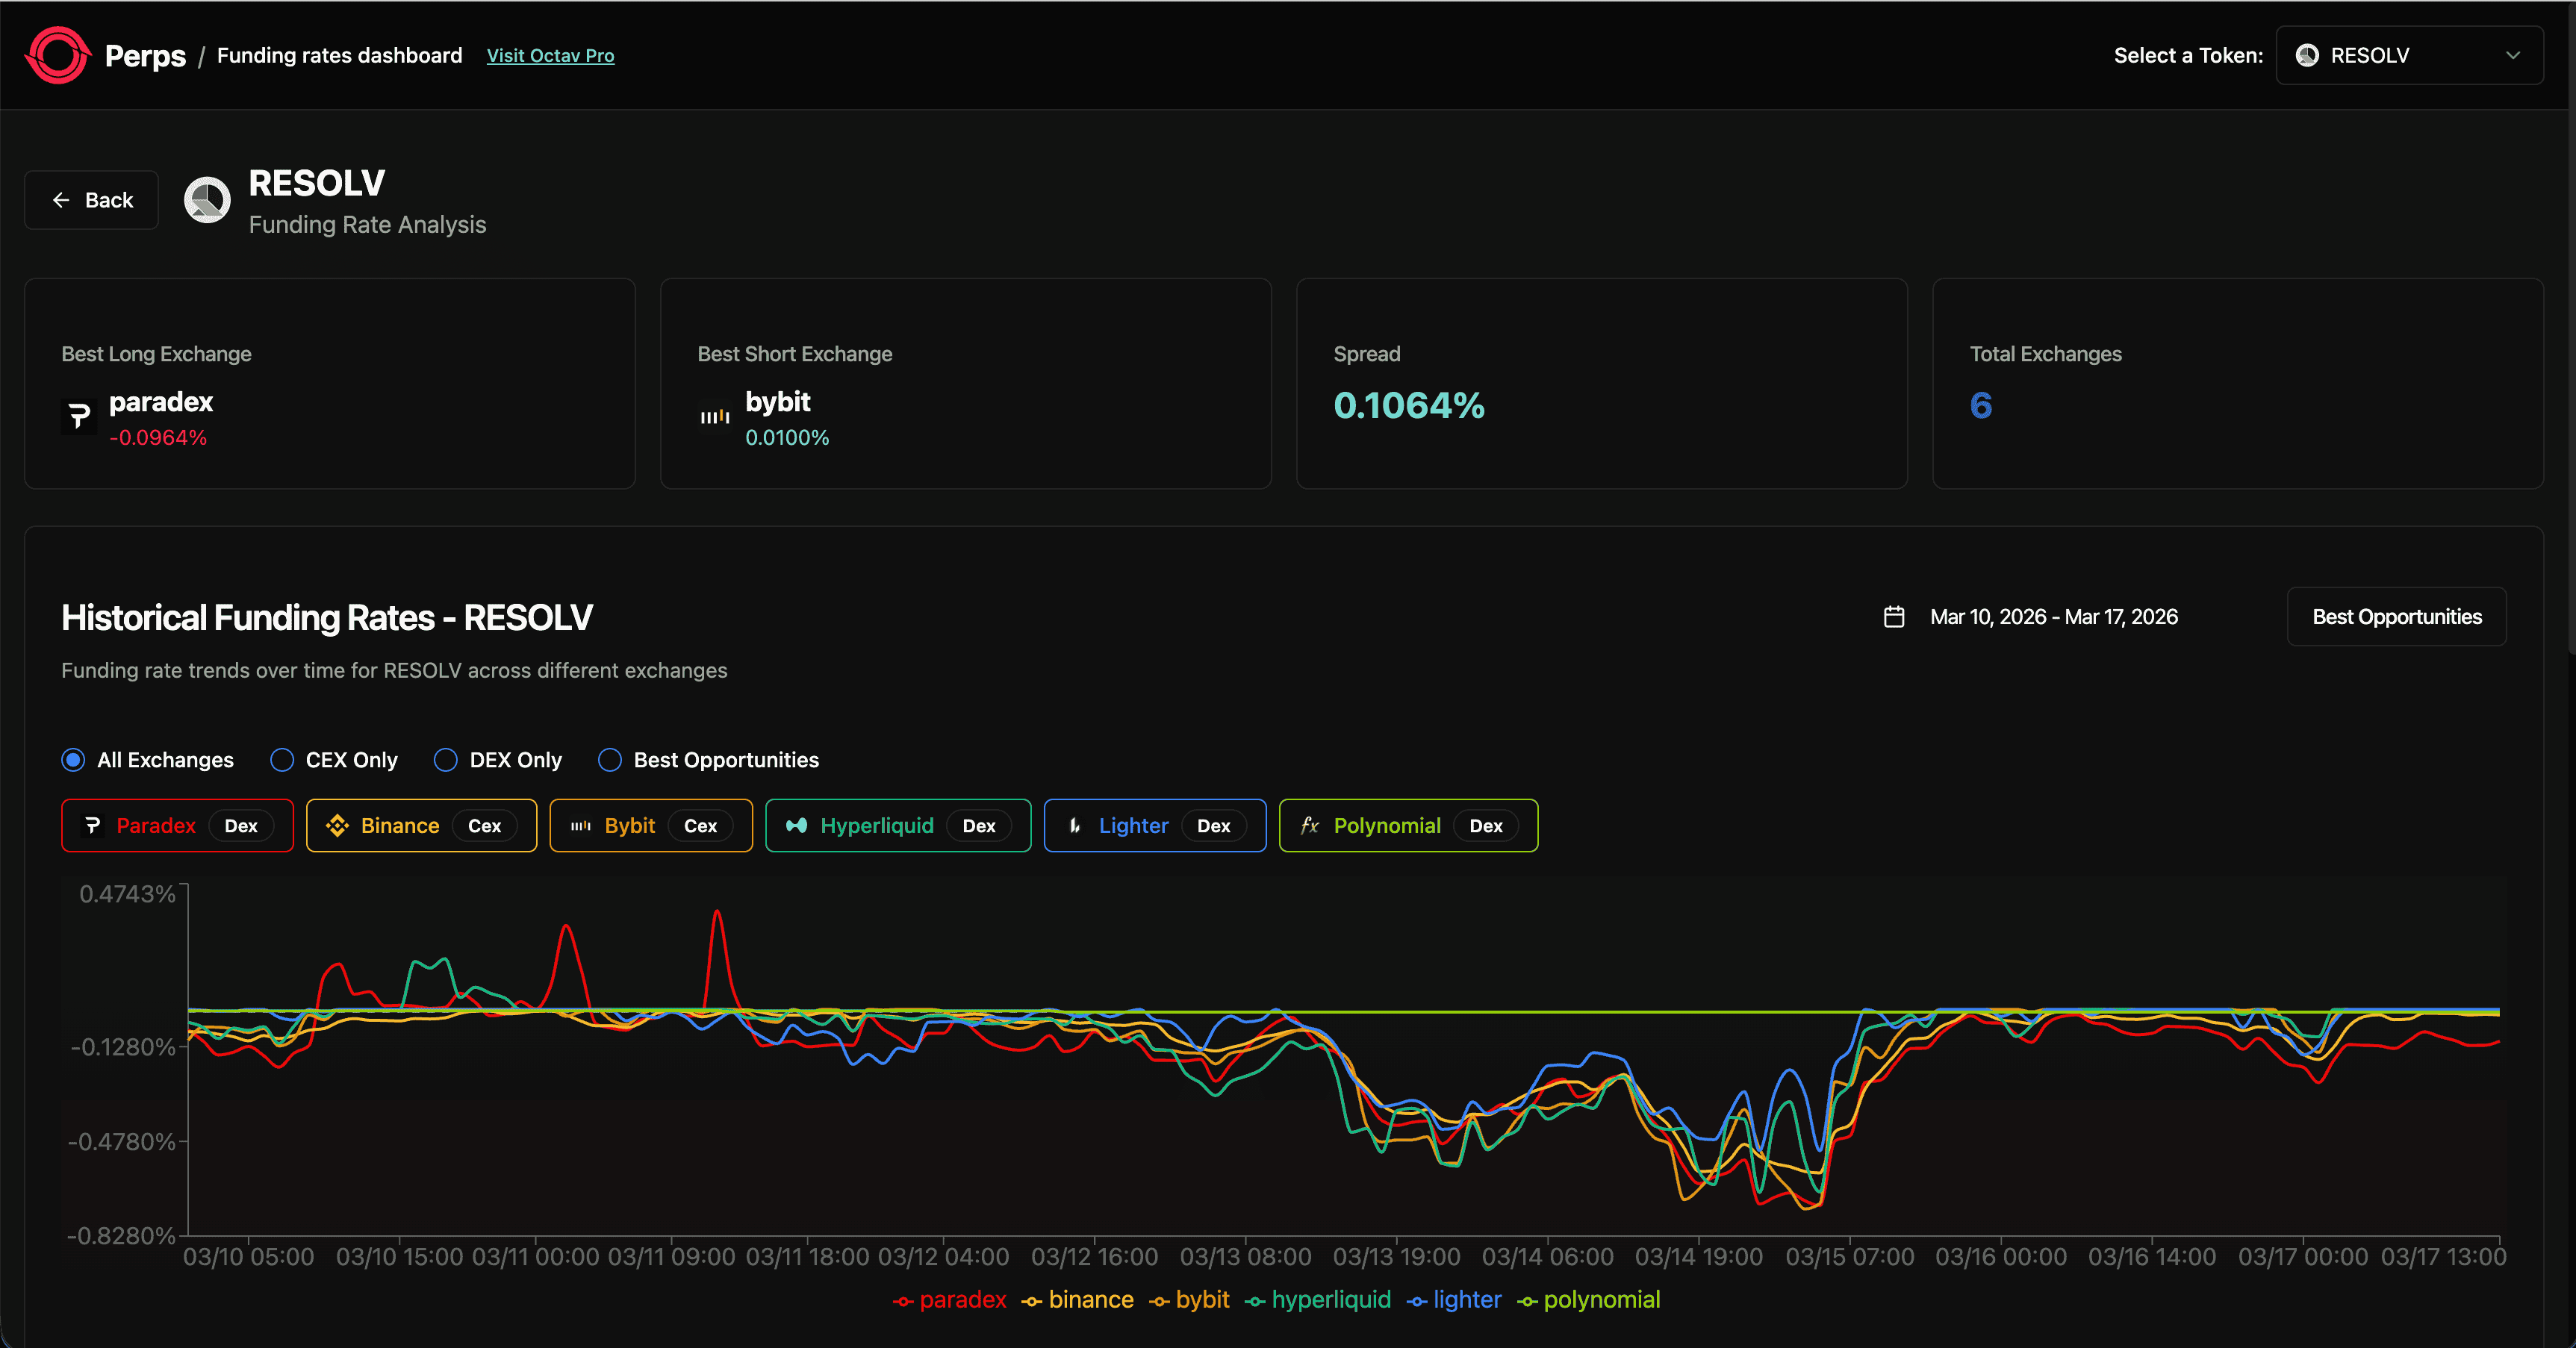Viewport: 2576px width, 1348px height.
Task: Open the Select a Token dropdown
Action: 2409,55
